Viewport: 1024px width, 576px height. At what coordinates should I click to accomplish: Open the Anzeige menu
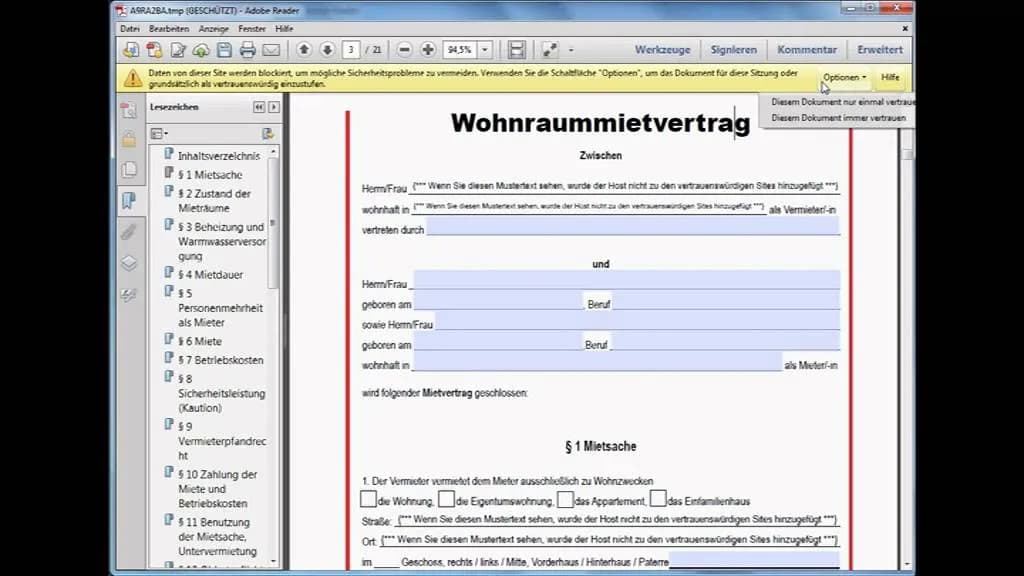214,29
